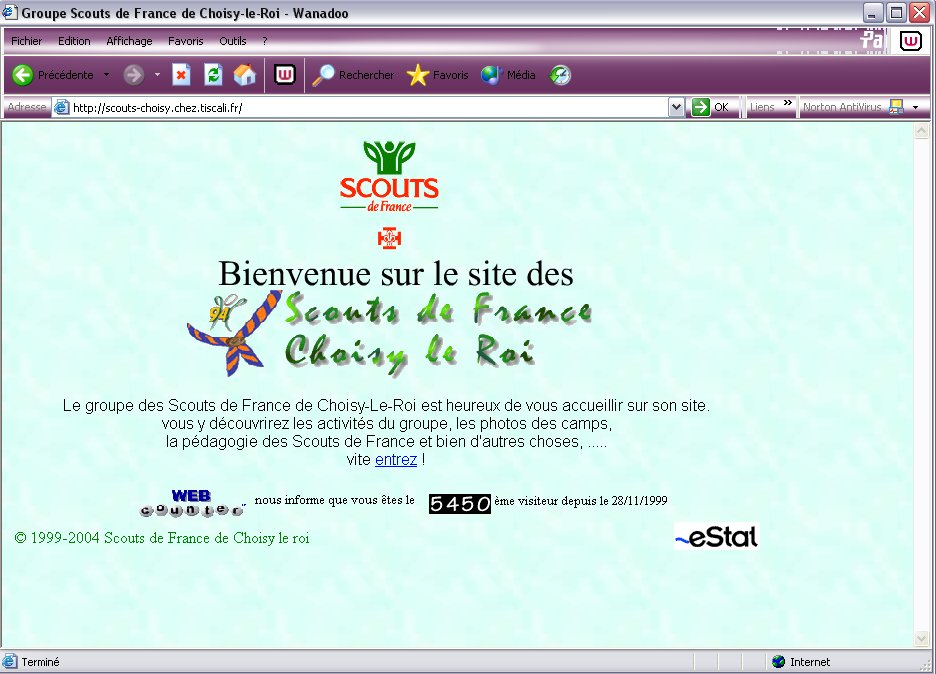This screenshot has width=936, height=674.
Task: Click the small red scout cross emblem
Action: [389, 238]
